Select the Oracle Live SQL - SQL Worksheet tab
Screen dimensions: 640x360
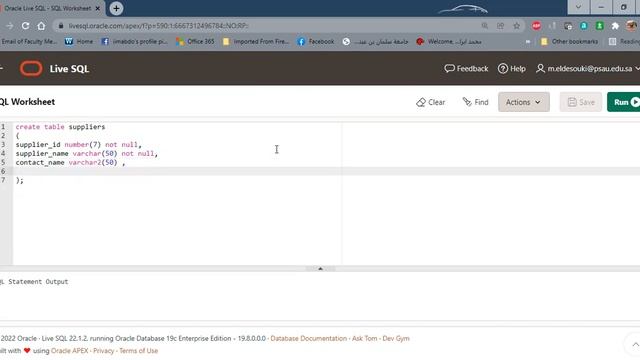pos(51,8)
